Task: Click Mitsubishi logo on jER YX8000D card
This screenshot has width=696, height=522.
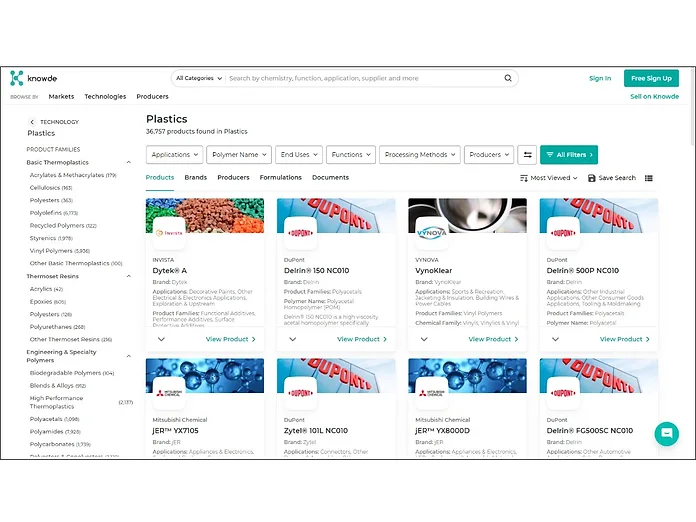Action: (431, 393)
